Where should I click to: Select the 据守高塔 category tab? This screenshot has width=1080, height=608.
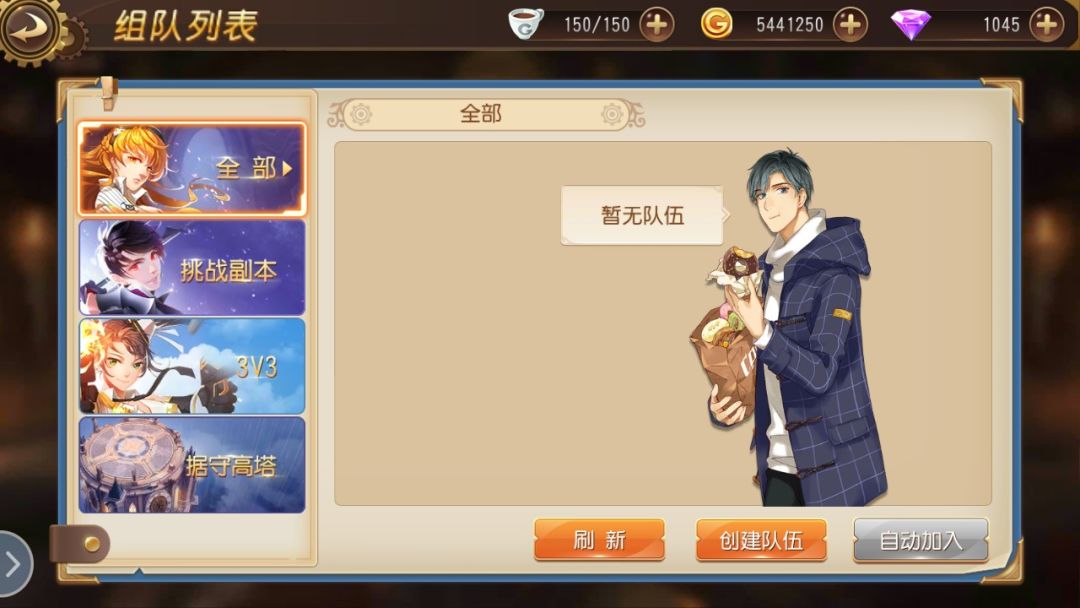coord(192,465)
